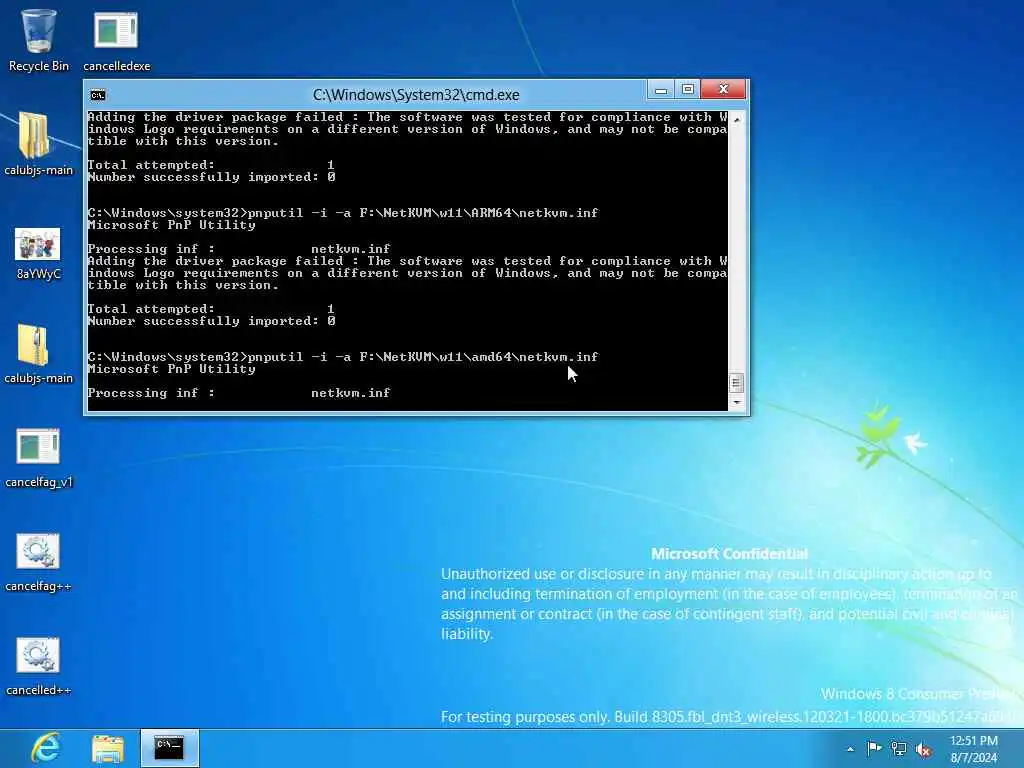Select the 8aYWyC image icon

(x=38, y=253)
